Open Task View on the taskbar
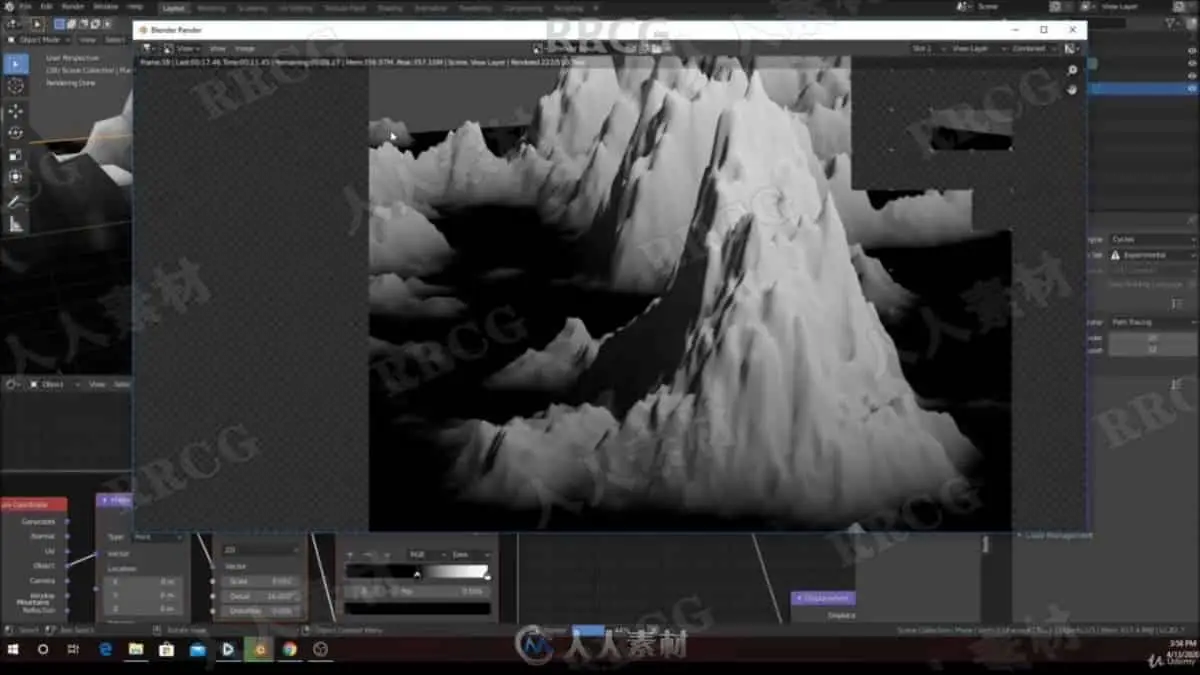Screen dimensions: 1200x675 74,649
